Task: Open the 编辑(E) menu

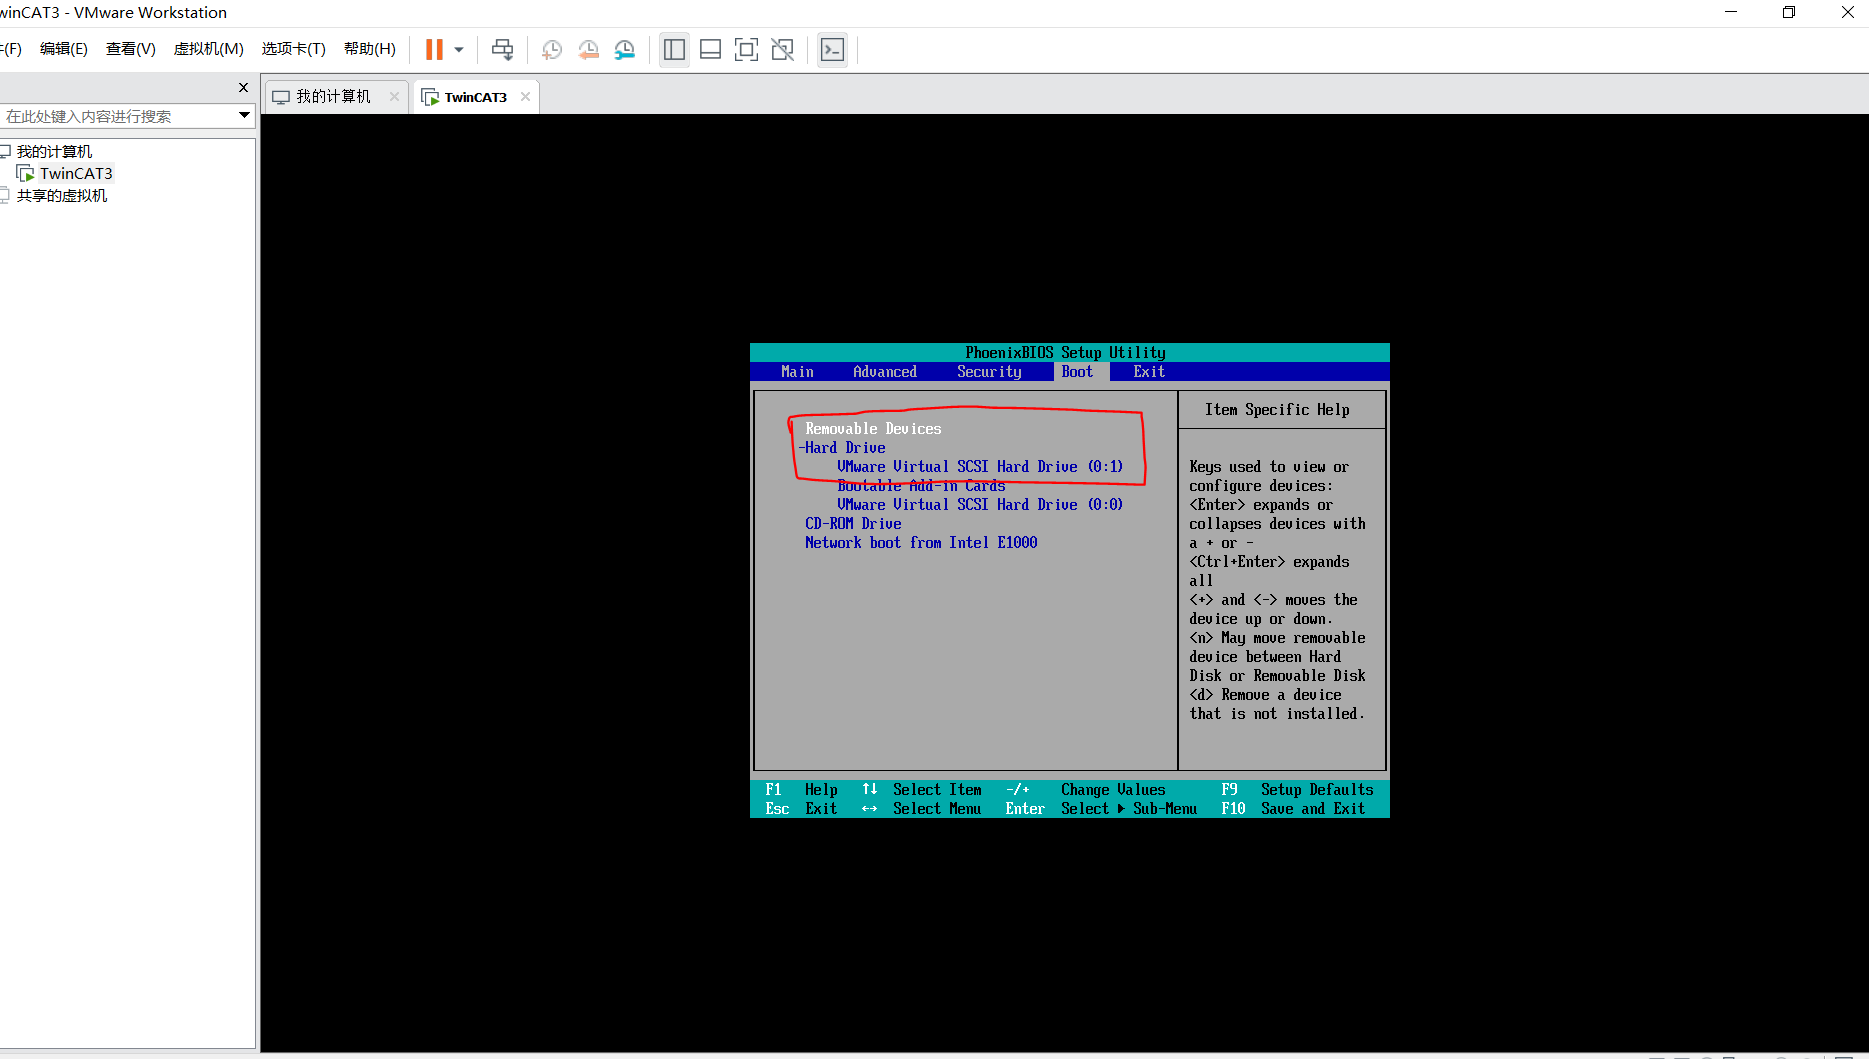Action: click(64, 49)
